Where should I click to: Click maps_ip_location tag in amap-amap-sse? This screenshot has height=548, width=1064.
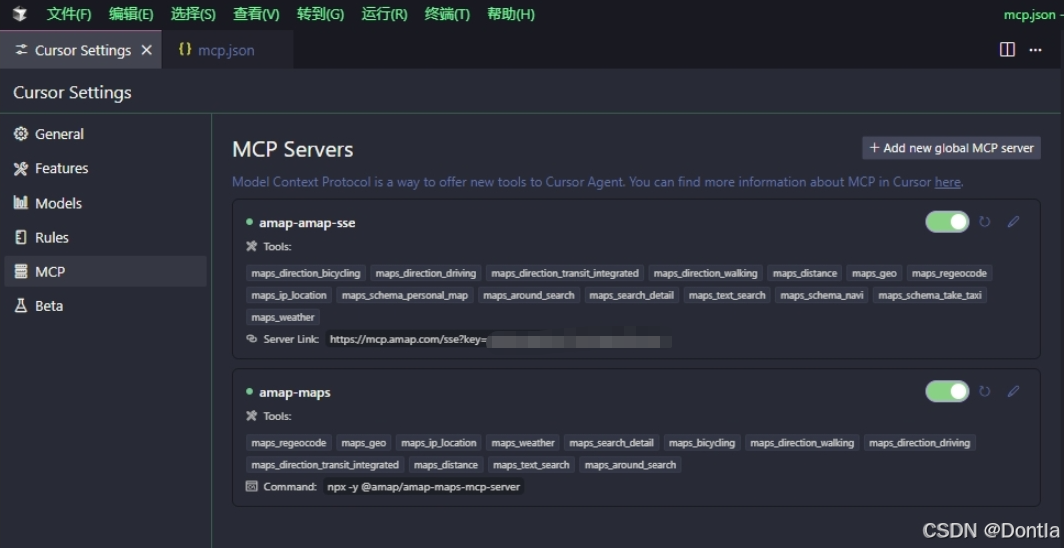pyautogui.click(x=289, y=295)
